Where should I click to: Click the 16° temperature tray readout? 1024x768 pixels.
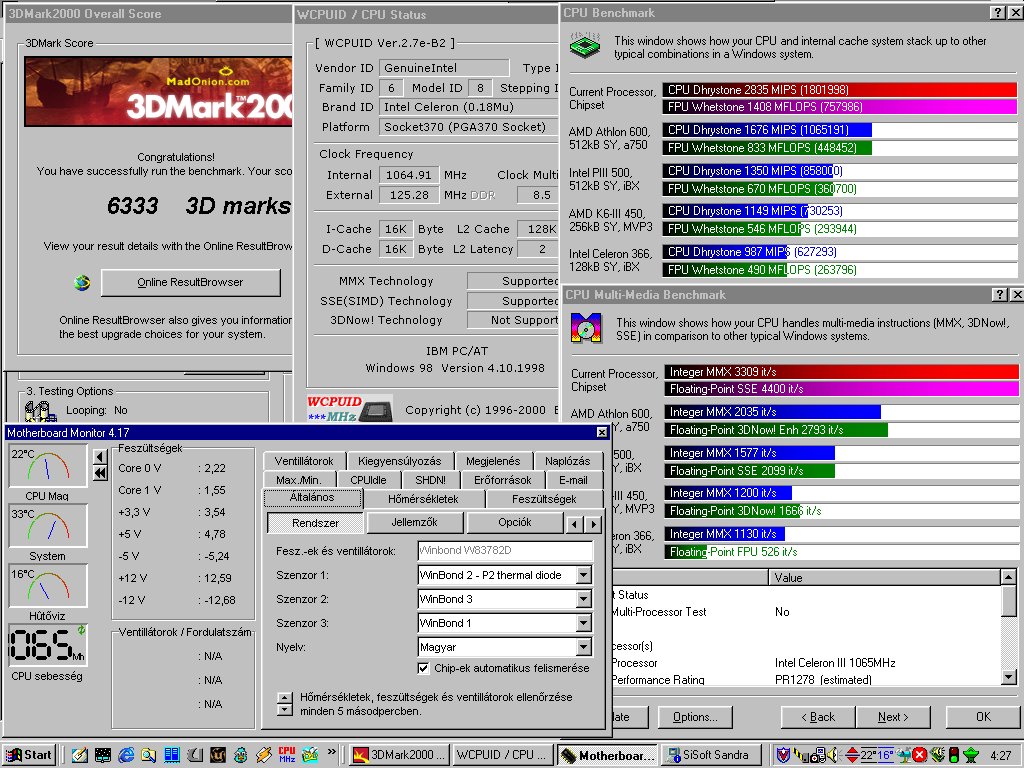pos(885,755)
